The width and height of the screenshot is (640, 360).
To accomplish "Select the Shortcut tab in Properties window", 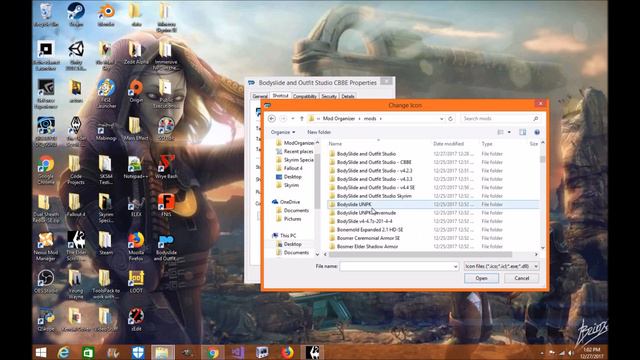I will click(x=280, y=96).
